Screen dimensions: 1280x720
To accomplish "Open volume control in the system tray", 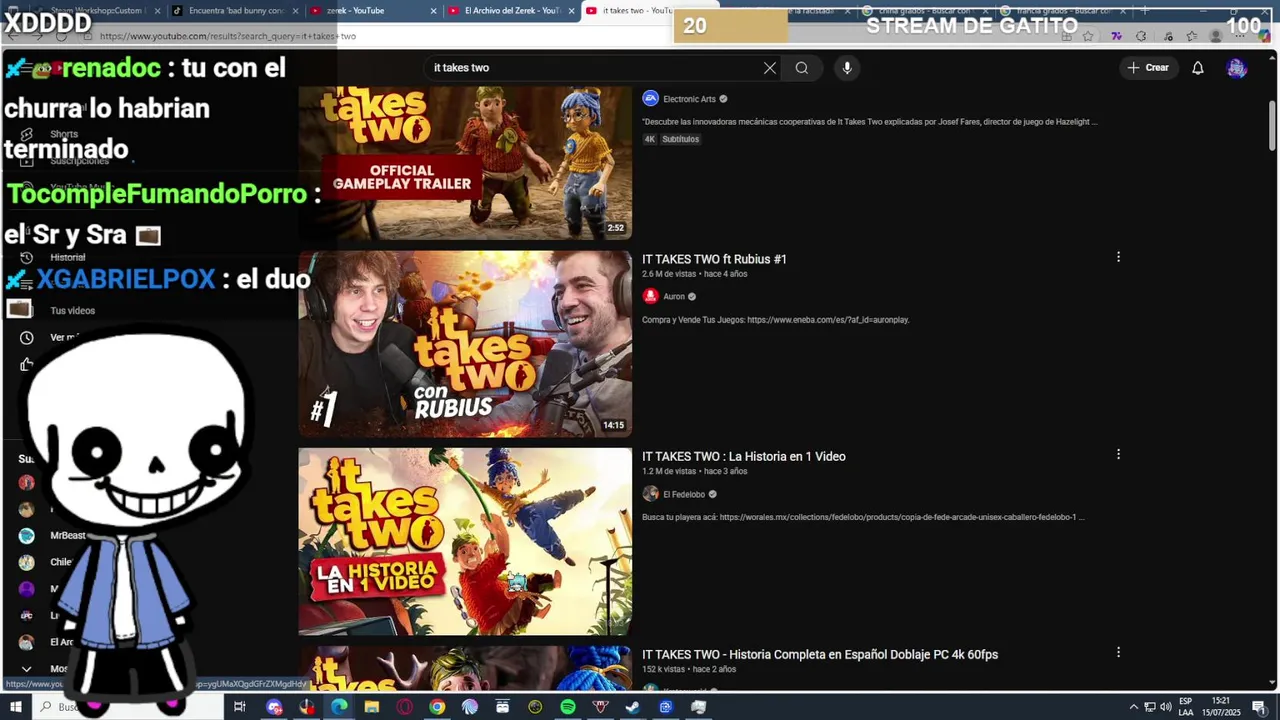I will tap(1166, 707).
